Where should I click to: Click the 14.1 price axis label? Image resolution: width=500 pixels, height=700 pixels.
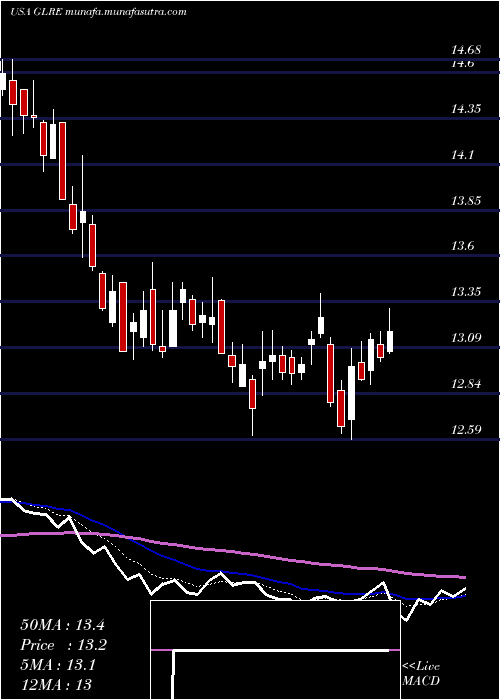pos(464,155)
